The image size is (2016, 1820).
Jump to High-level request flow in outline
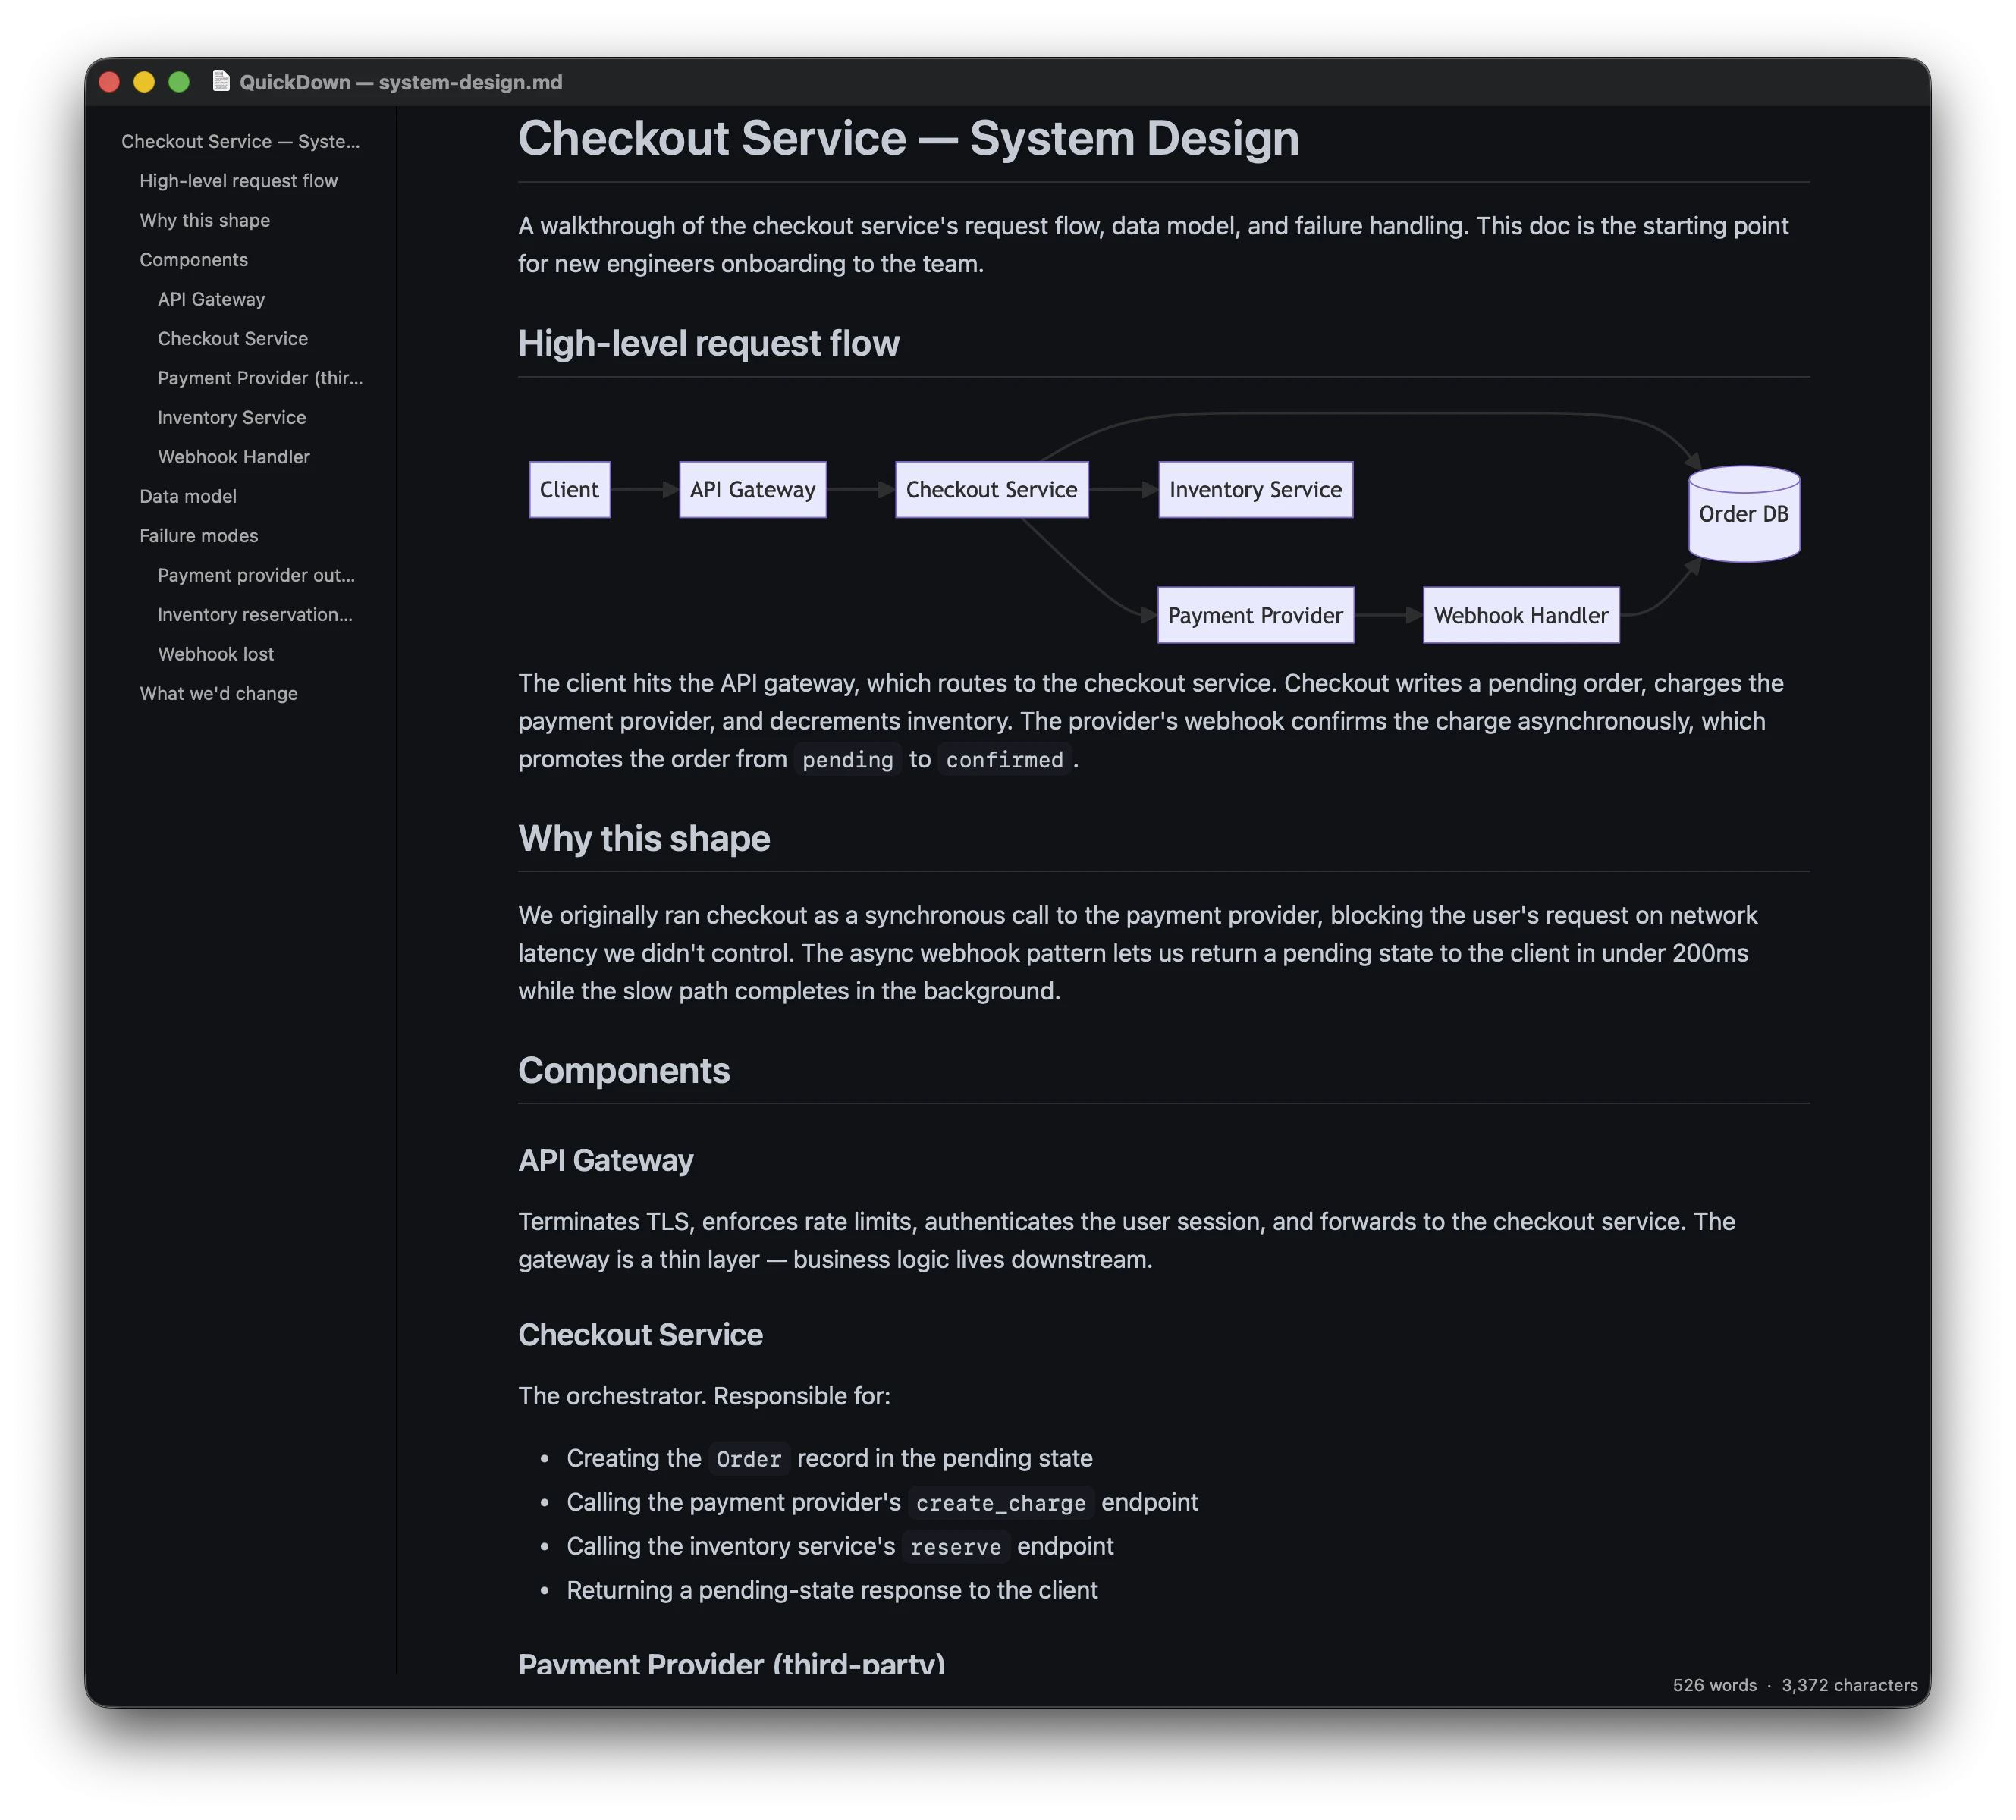point(238,181)
